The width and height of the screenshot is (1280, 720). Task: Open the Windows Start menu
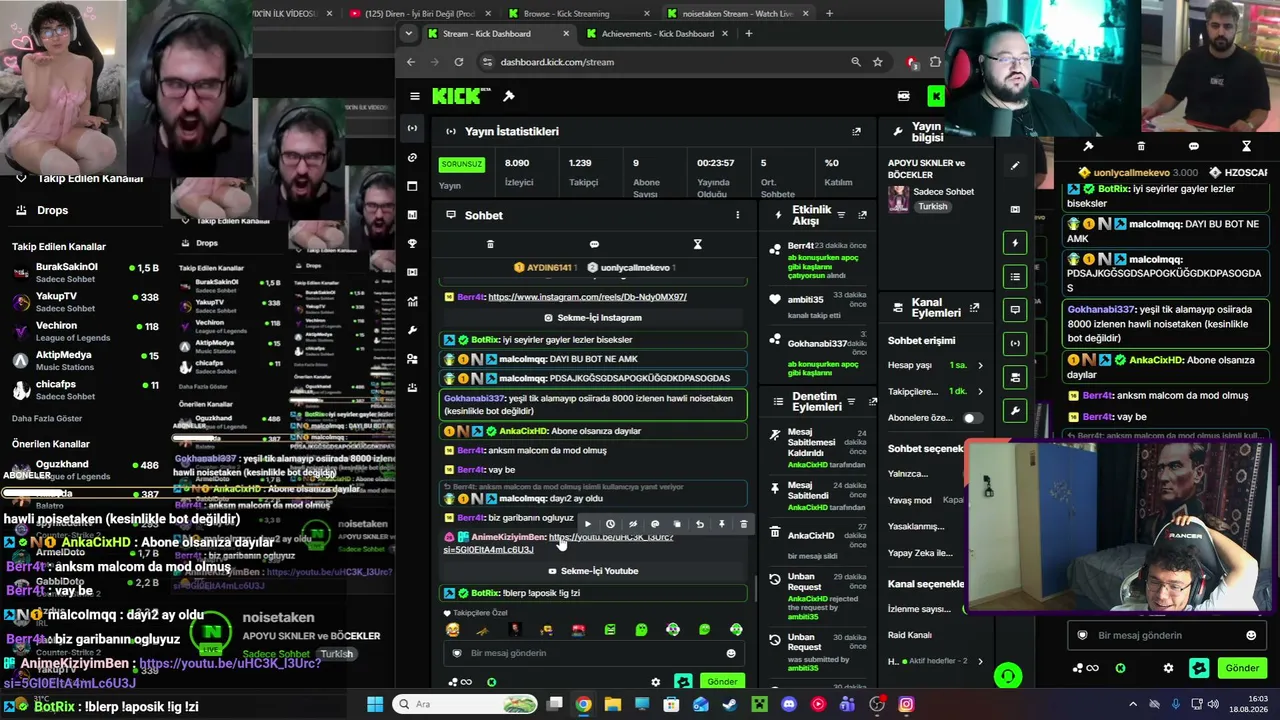click(x=375, y=704)
